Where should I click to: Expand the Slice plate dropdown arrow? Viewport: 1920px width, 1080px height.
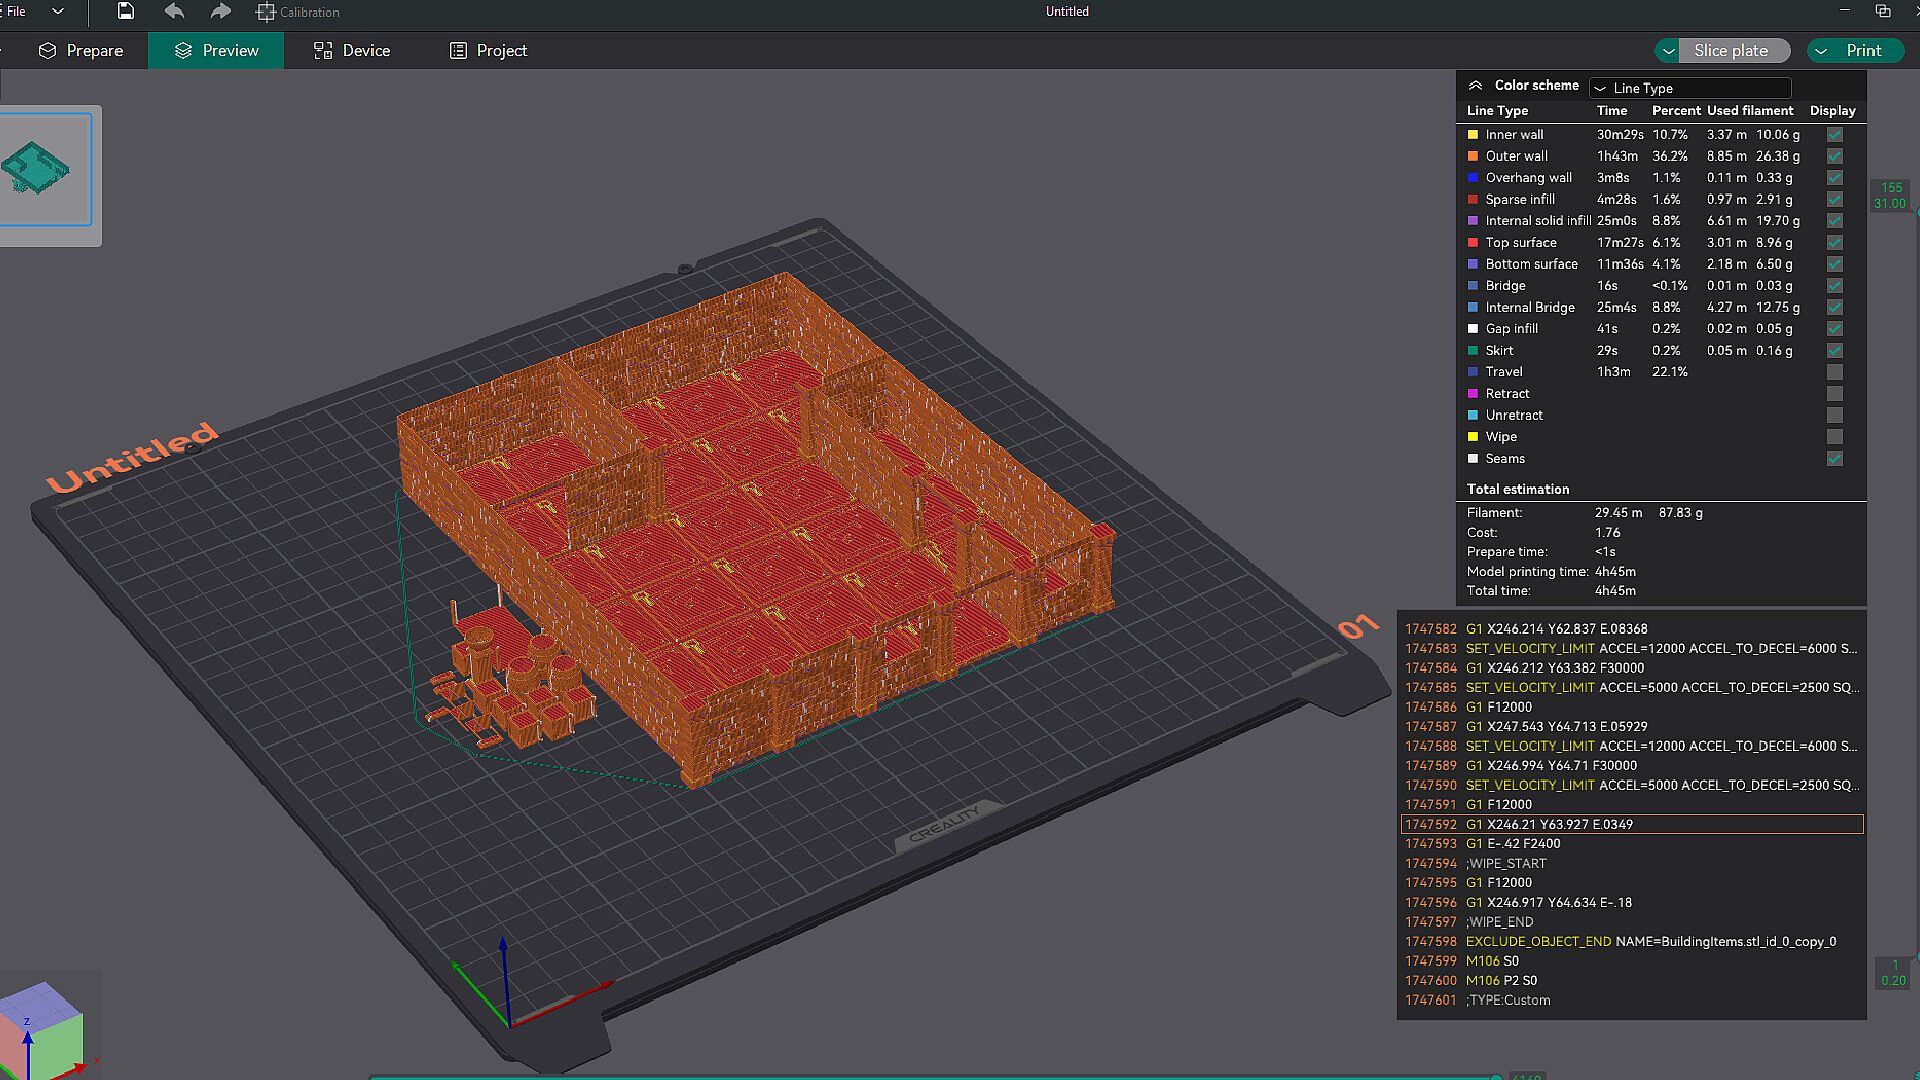coord(1668,51)
